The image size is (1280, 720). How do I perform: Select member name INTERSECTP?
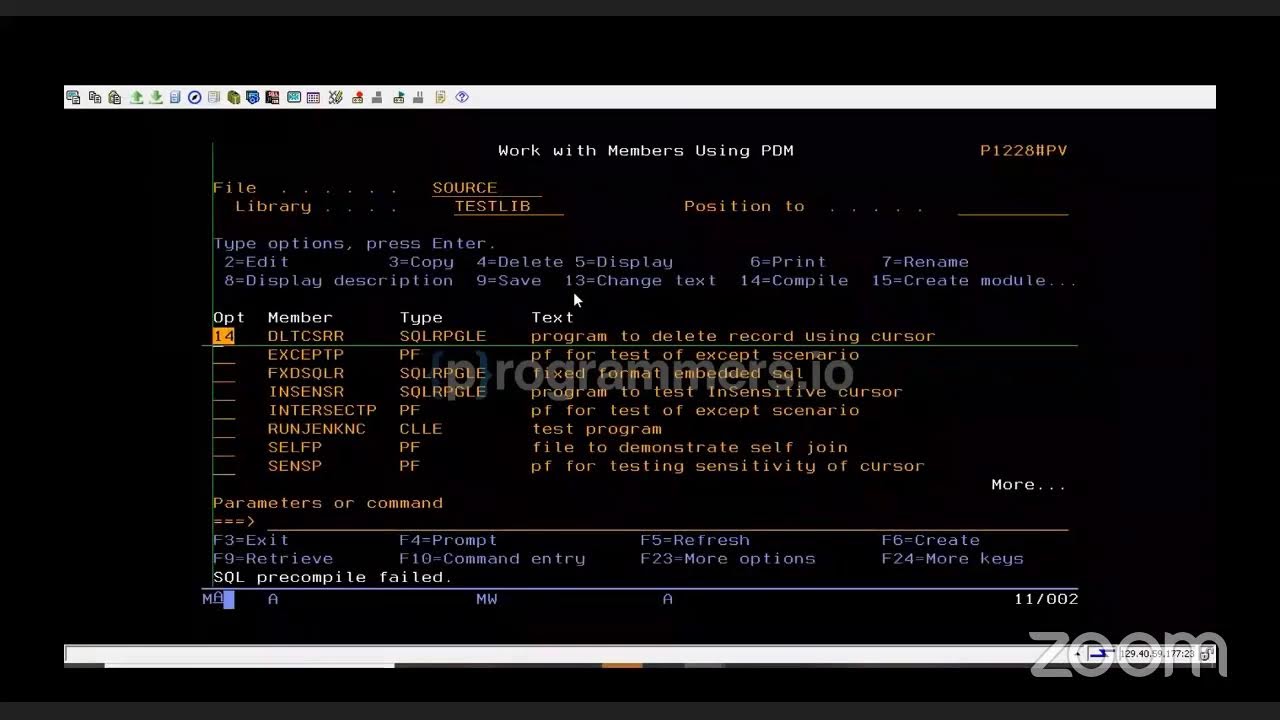(322, 410)
